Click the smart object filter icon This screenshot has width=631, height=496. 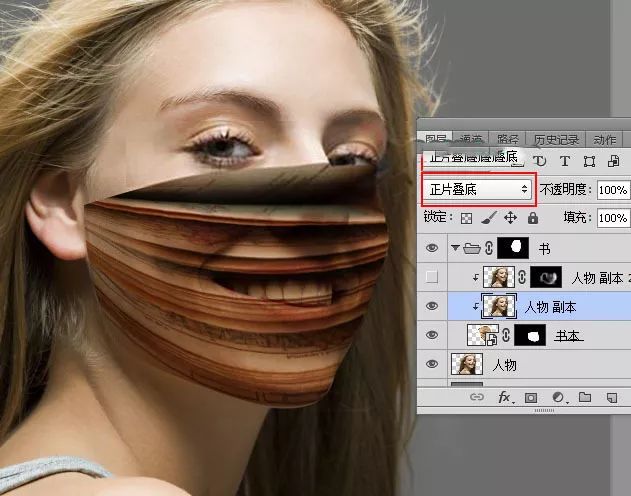point(614,161)
